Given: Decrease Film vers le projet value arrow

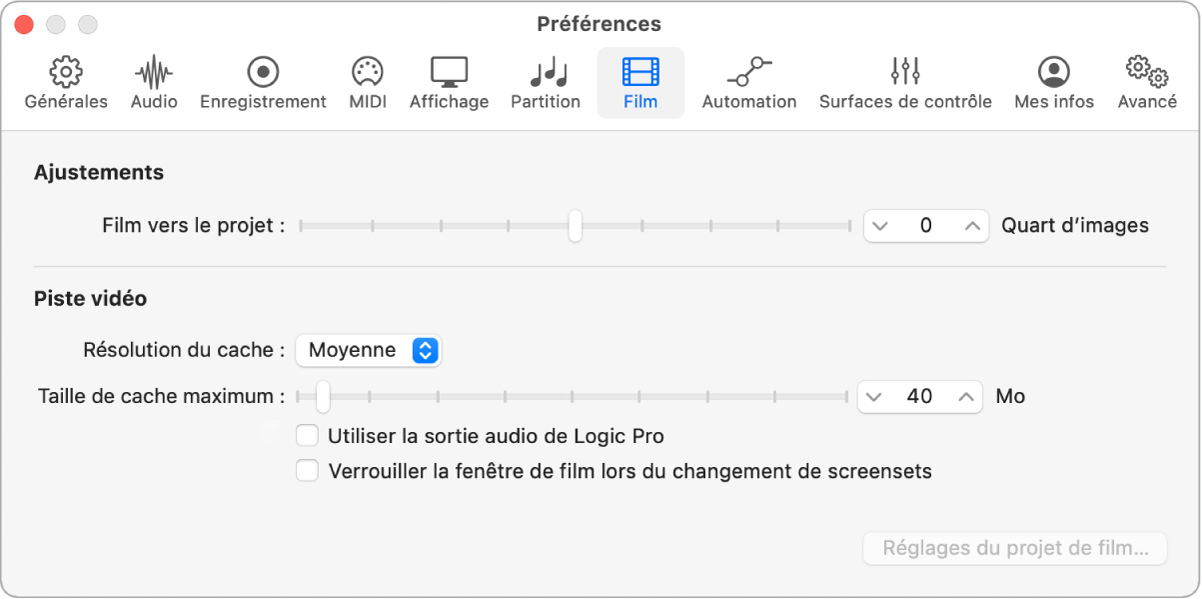Looking at the screenshot, I should (880, 226).
